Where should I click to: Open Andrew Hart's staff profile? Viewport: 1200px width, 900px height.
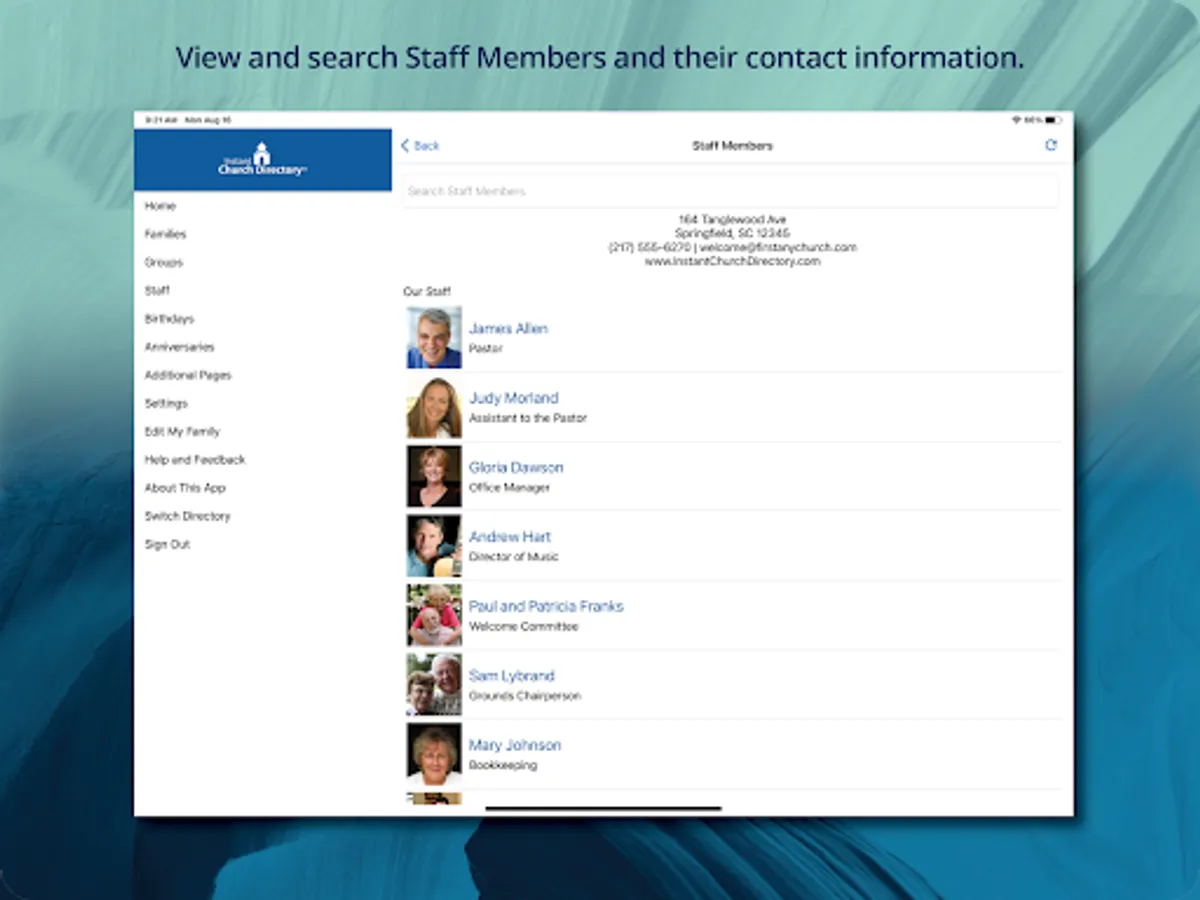pyautogui.click(x=733, y=546)
